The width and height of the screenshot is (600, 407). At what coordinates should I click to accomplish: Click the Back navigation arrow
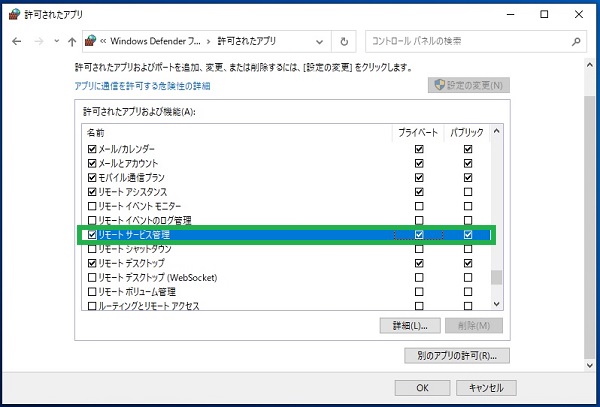pos(16,41)
